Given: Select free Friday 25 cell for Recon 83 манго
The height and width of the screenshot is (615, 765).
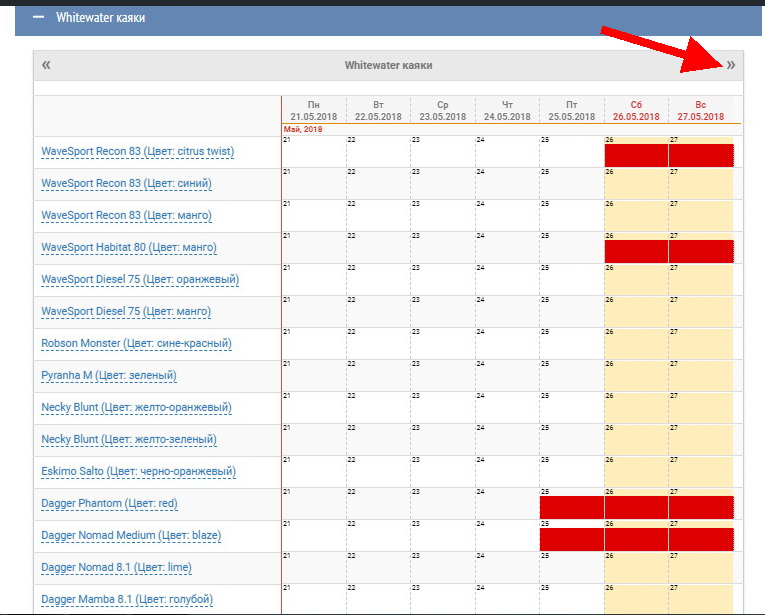Looking at the screenshot, I should [572, 216].
